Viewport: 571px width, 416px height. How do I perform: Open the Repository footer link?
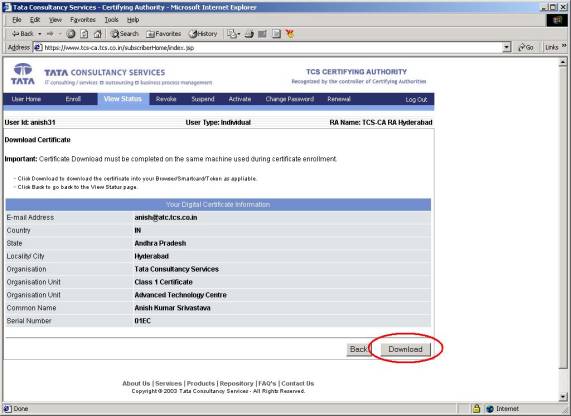point(236,383)
